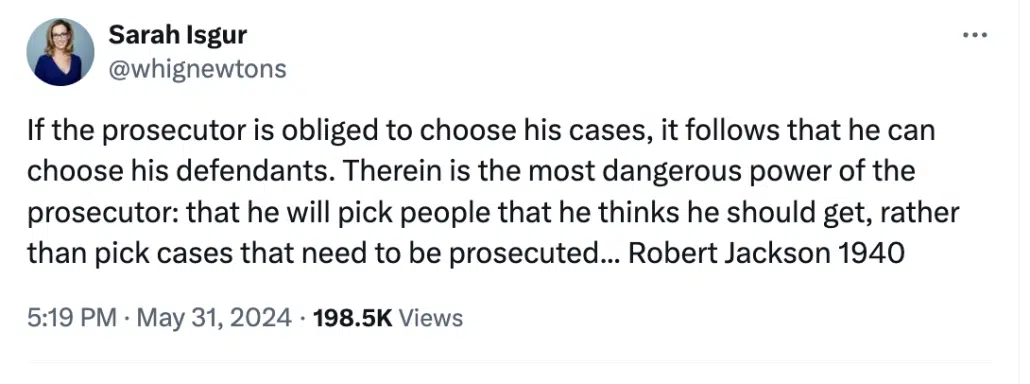Open Sarah Isgur's profile avatar photo
Image resolution: width=1030 pixels, height=384 pixels.
click(x=60, y=52)
